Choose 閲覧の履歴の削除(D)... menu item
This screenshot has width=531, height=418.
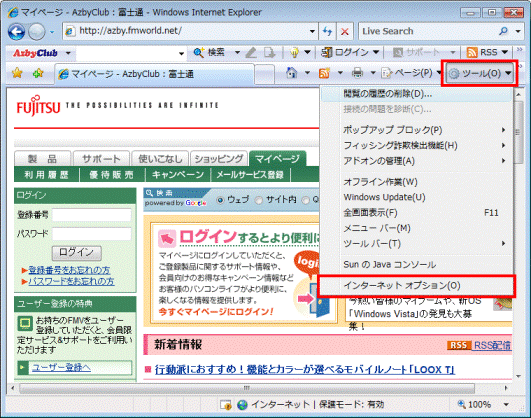click(416, 94)
